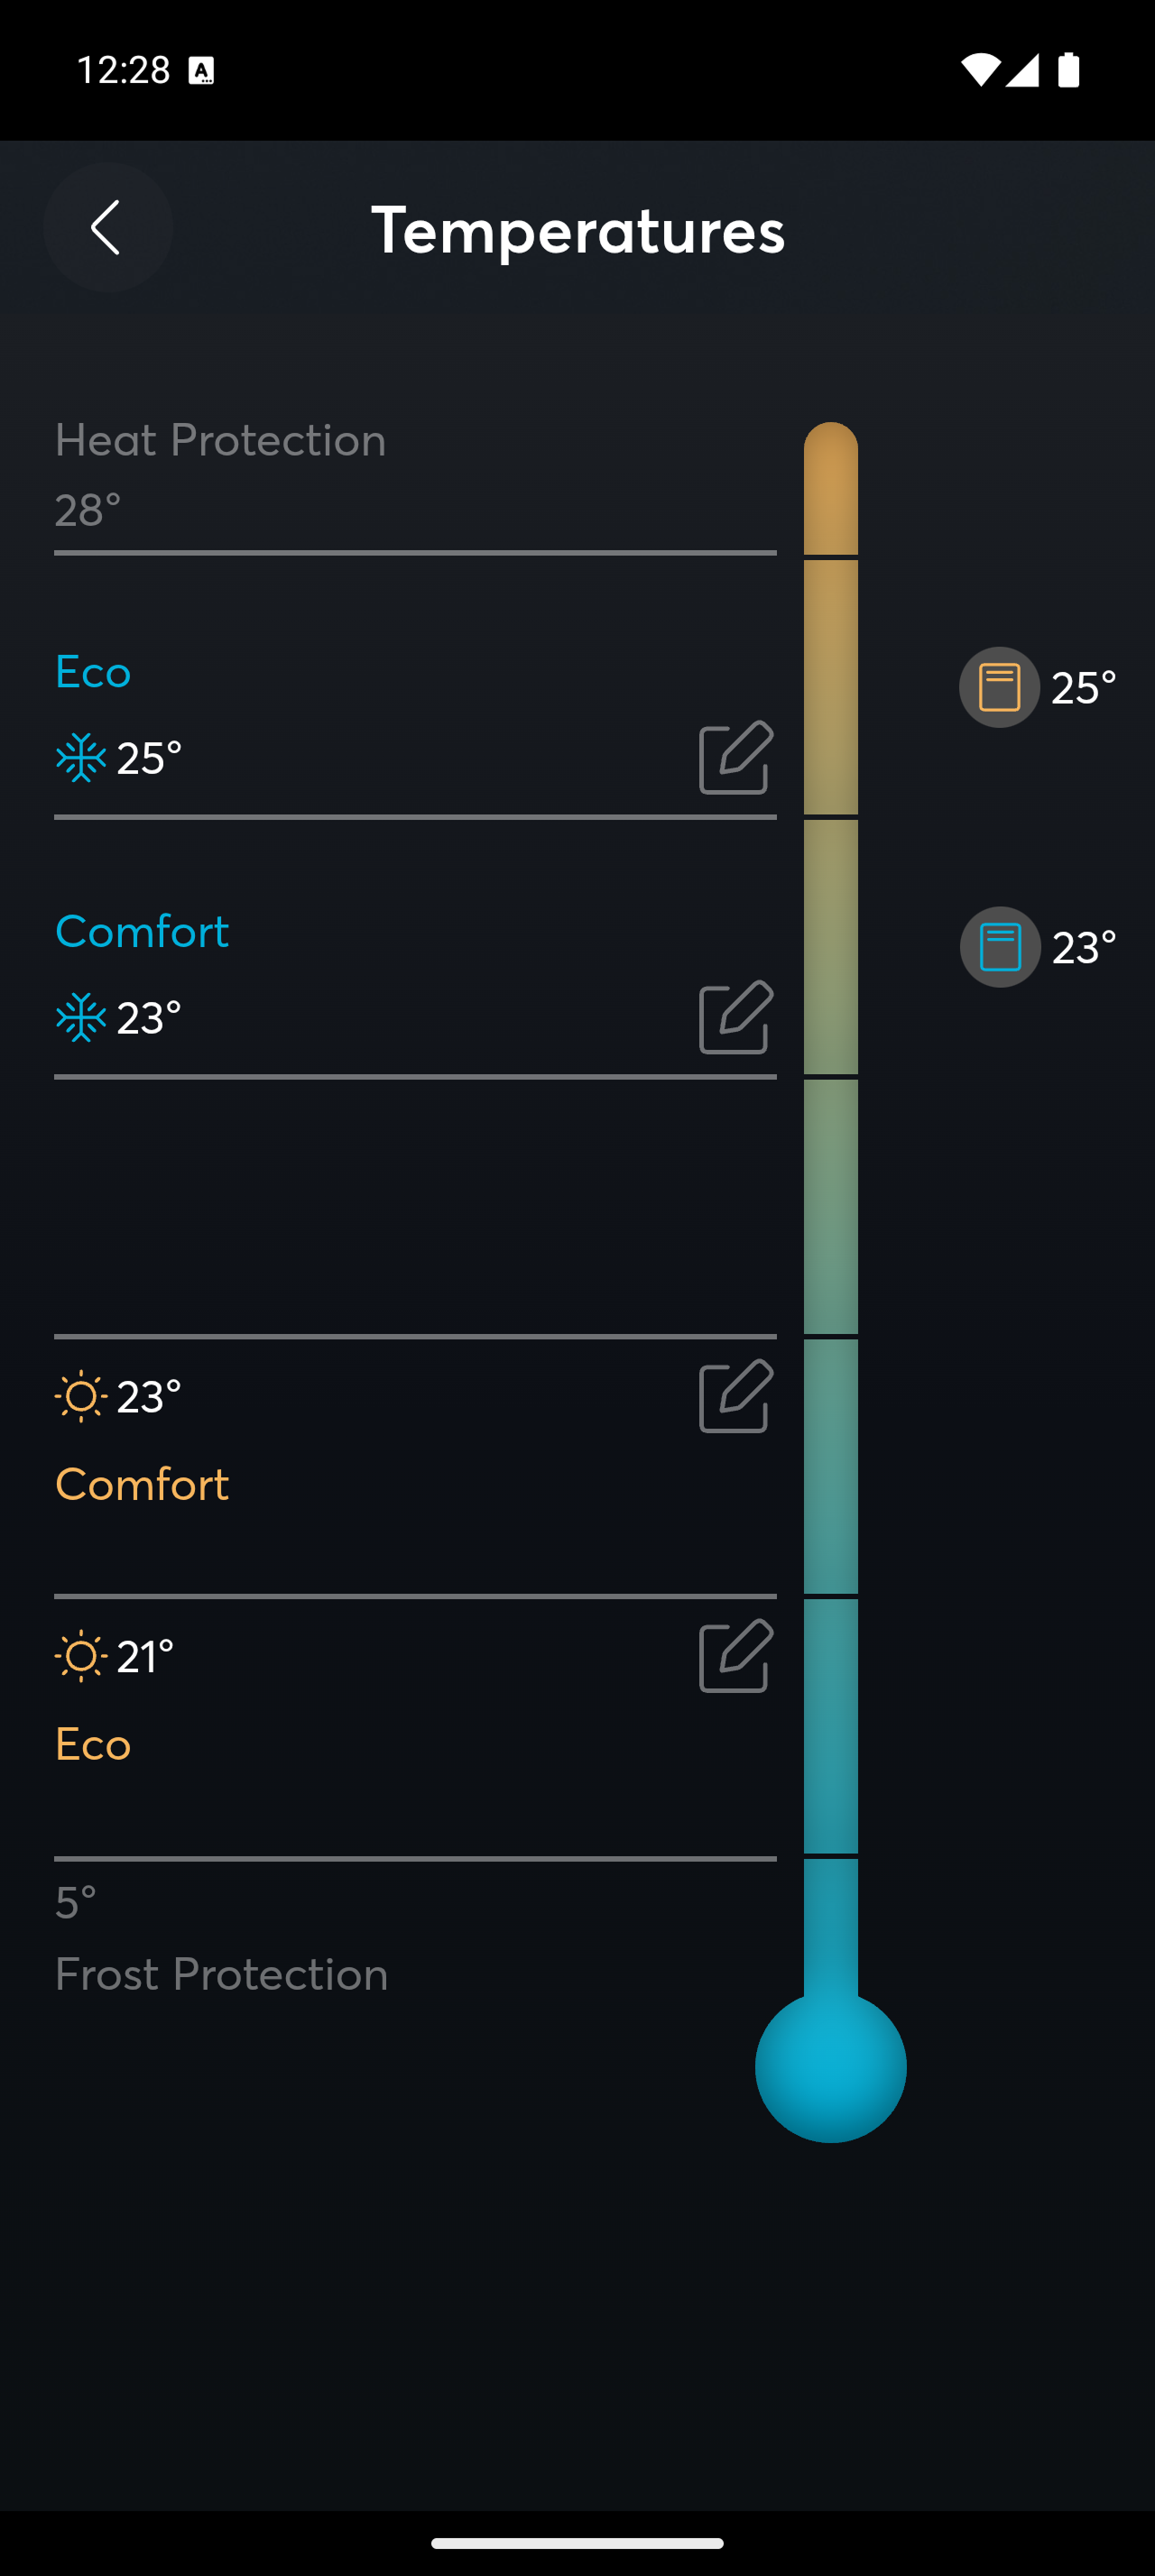Tap the Frost Protection 5° entry

415,1936
